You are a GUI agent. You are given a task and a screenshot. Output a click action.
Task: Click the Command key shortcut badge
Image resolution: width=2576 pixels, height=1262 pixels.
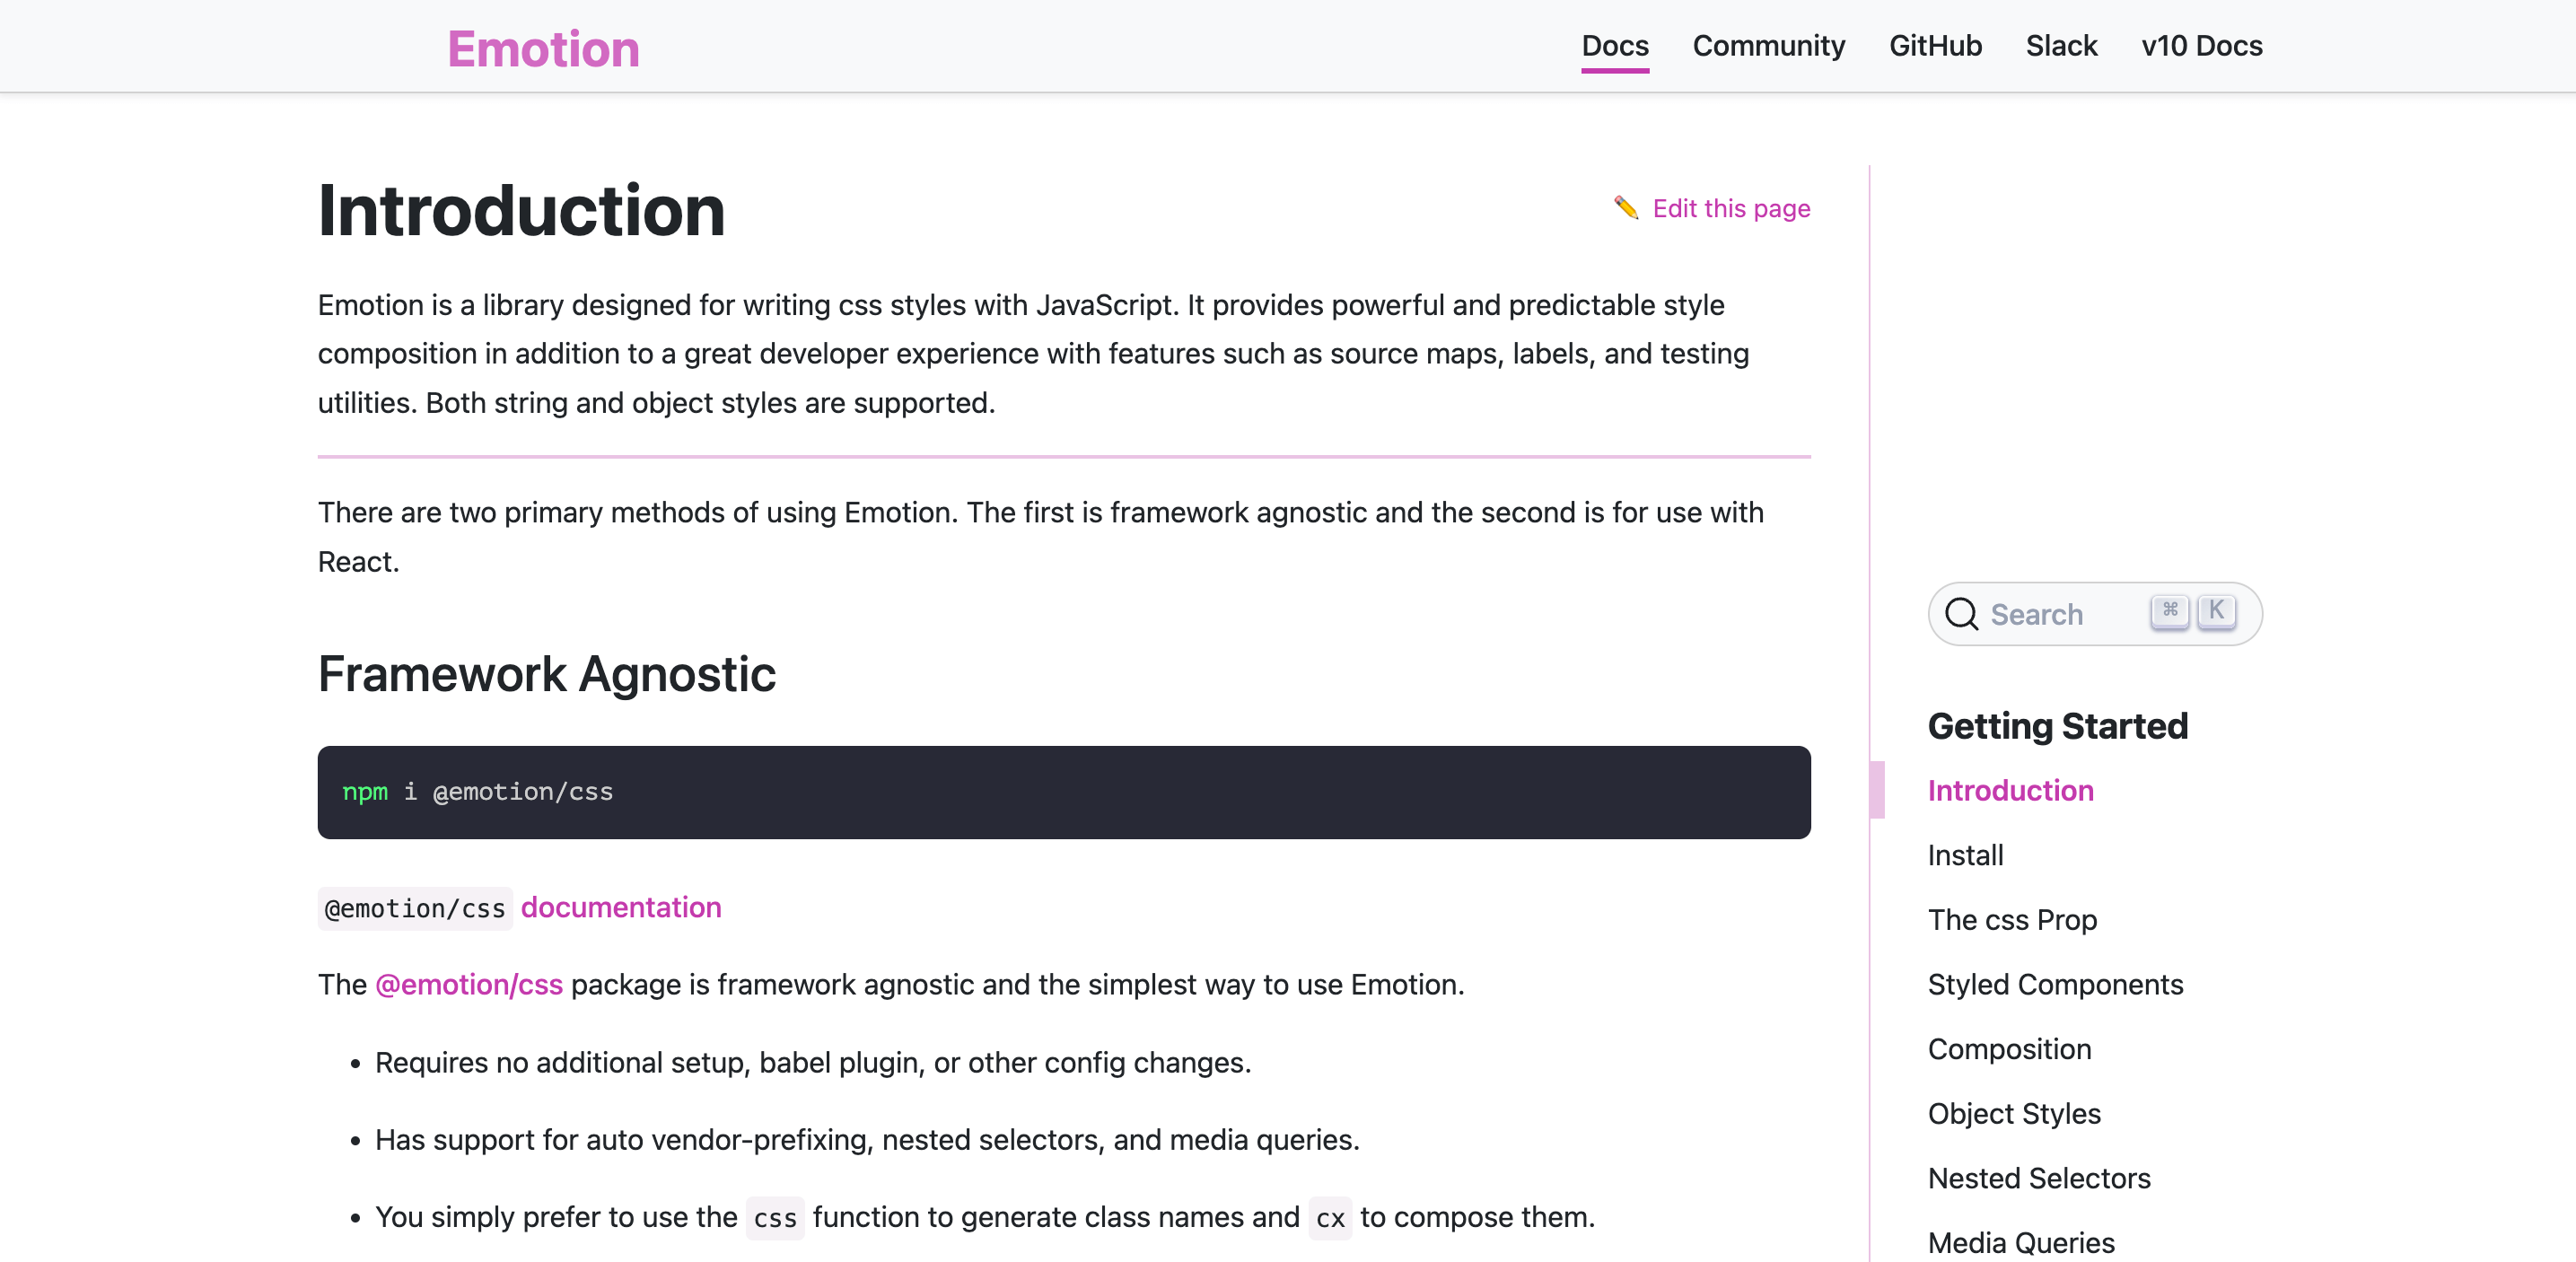(x=2169, y=610)
